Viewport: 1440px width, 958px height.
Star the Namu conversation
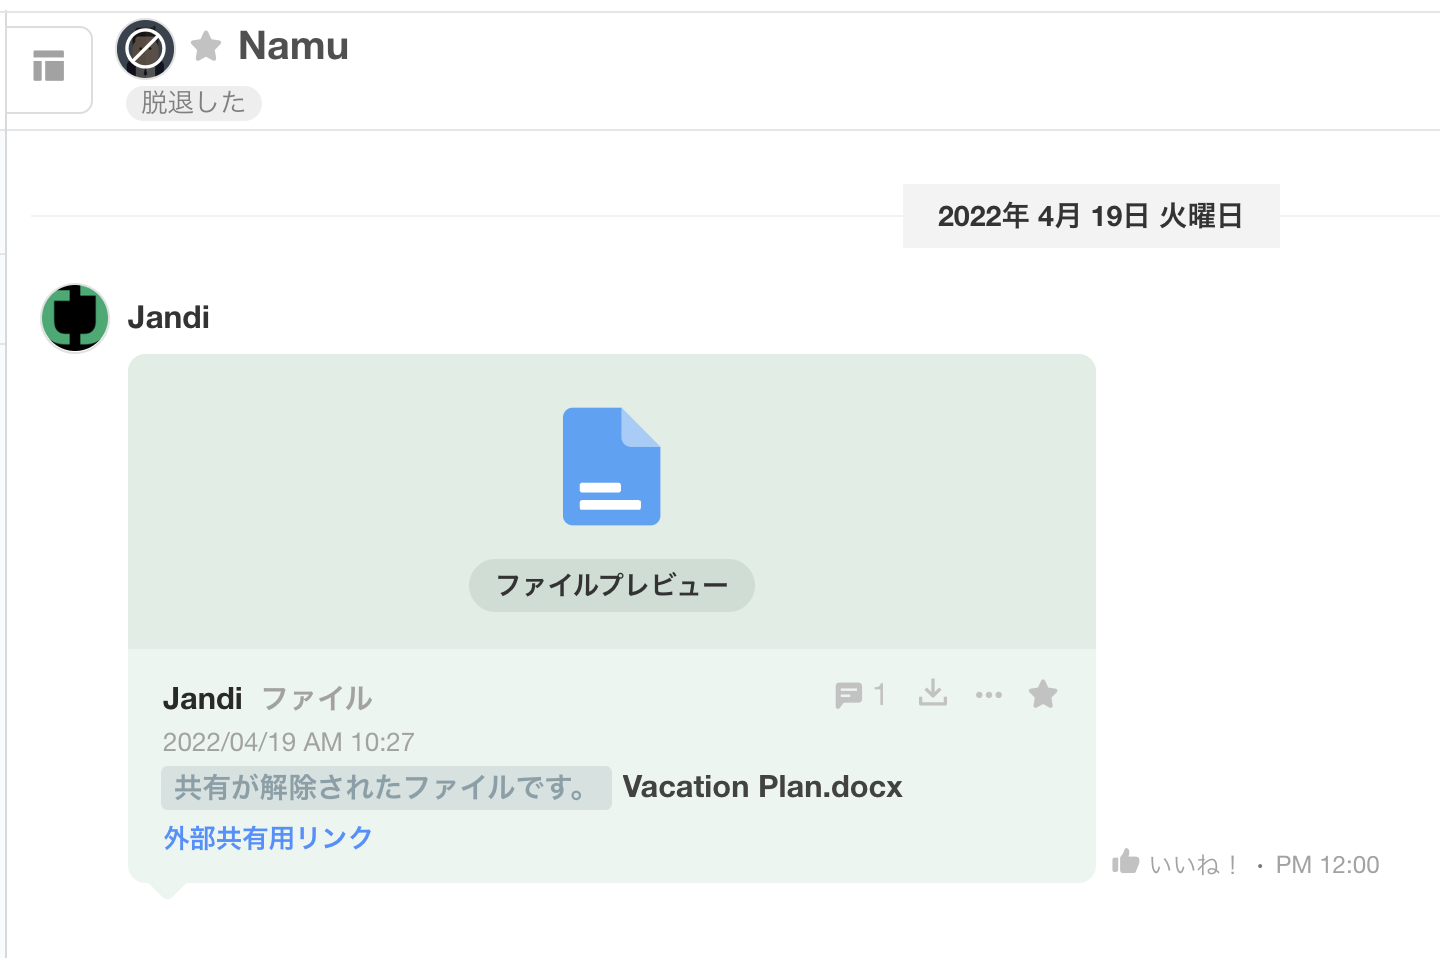[x=206, y=46]
